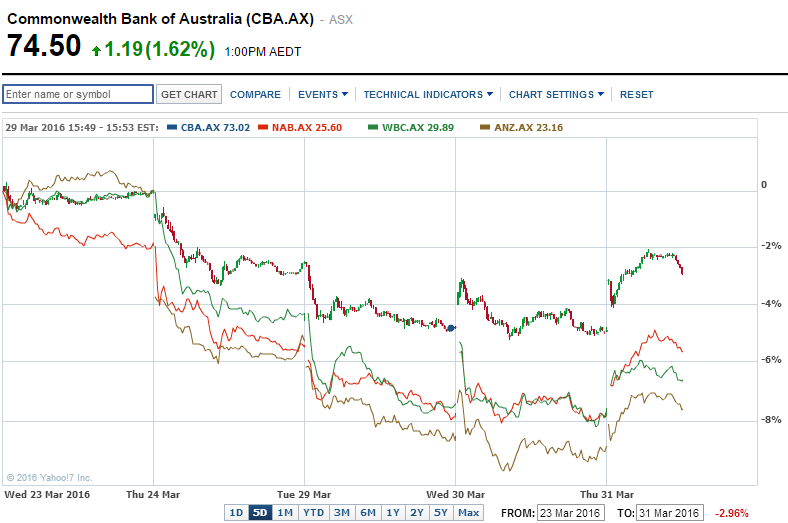Choose the 6M time range
This screenshot has width=788, height=523.
coord(368,513)
